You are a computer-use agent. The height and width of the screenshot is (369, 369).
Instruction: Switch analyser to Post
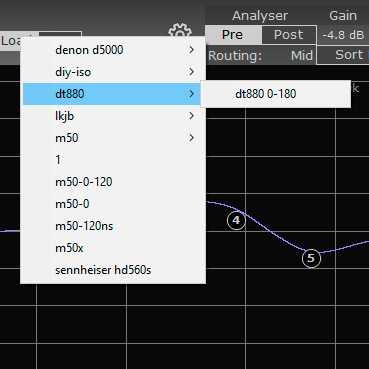(289, 35)
